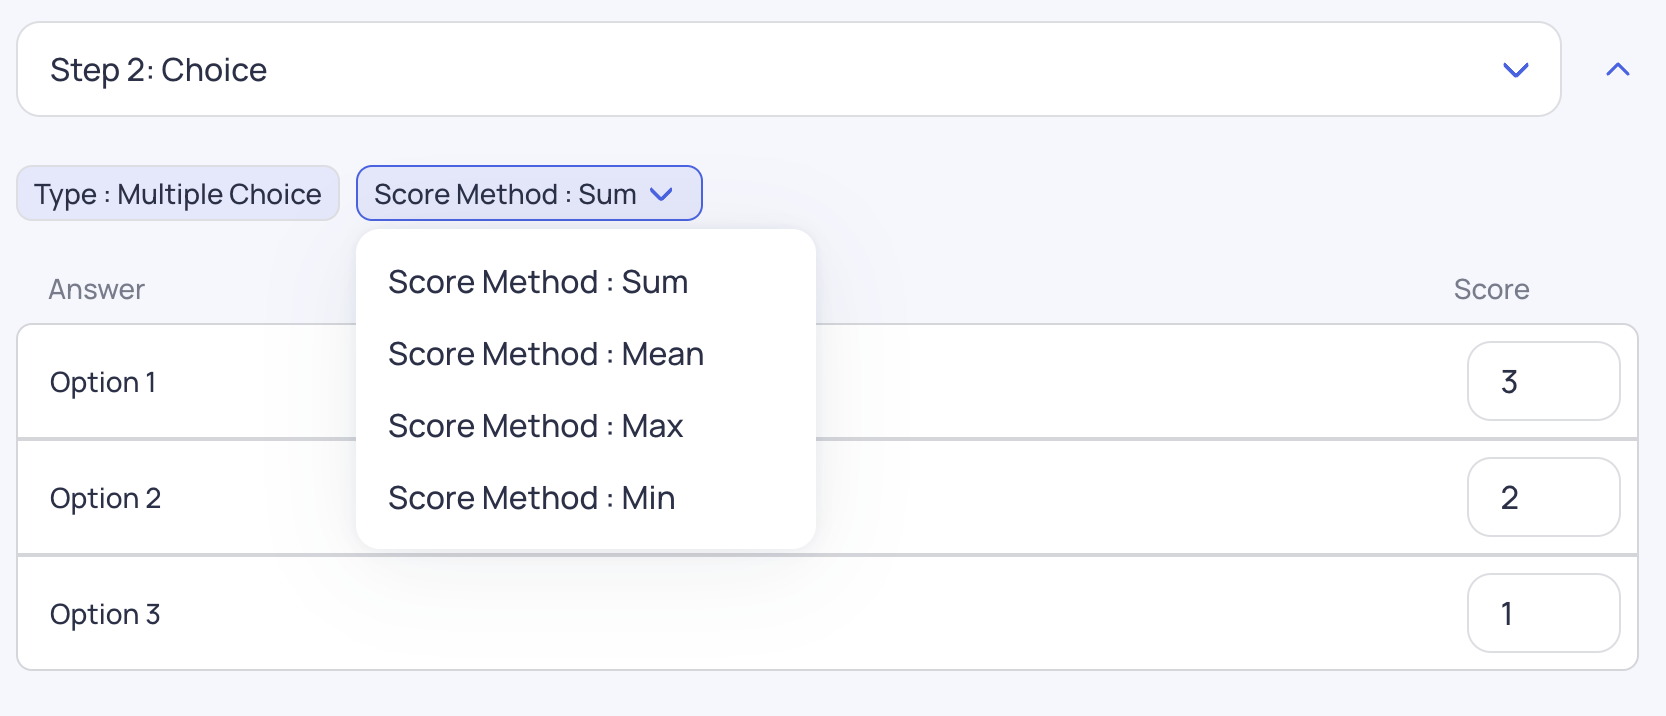The image size is (1666, 716).
Task: Edit the score field showing 2
Action: click(1543, 497)
